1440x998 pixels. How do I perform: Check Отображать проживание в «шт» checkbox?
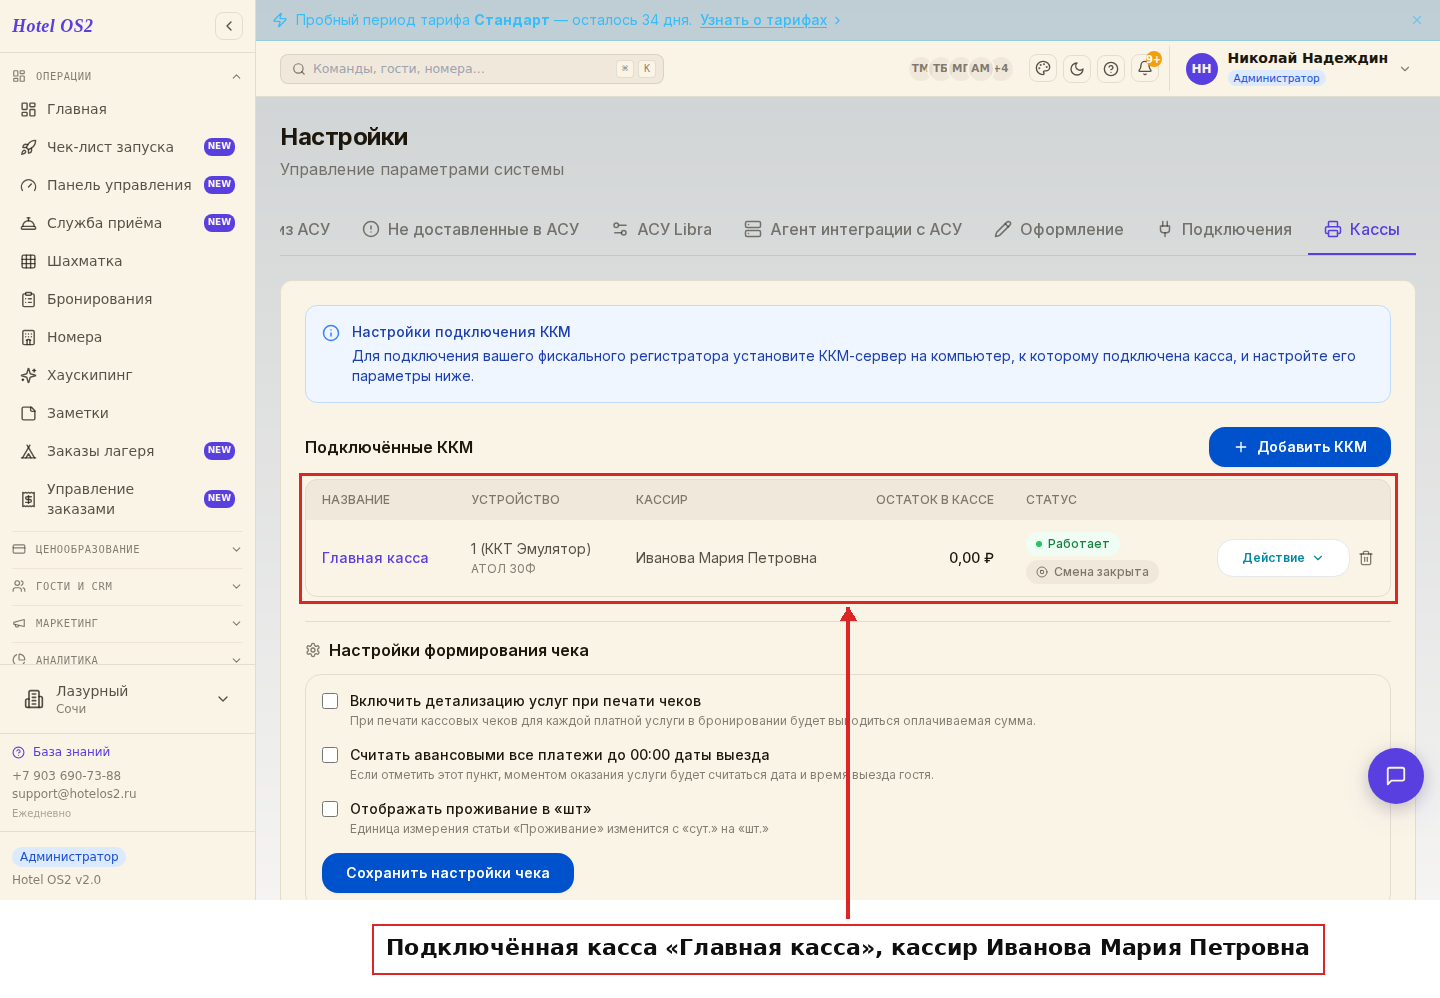pos(330,809)
